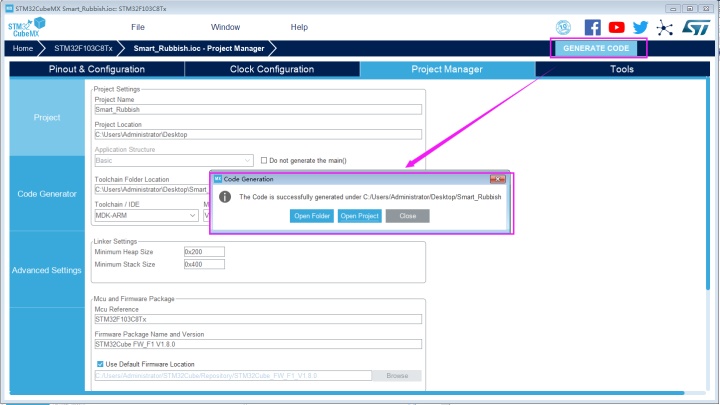
Task: Close the Code Generation dialog with X
Action: 497,179
